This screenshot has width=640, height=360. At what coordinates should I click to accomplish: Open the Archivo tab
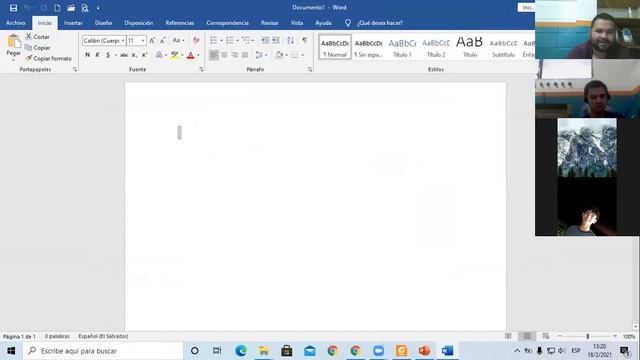[16, 23]
